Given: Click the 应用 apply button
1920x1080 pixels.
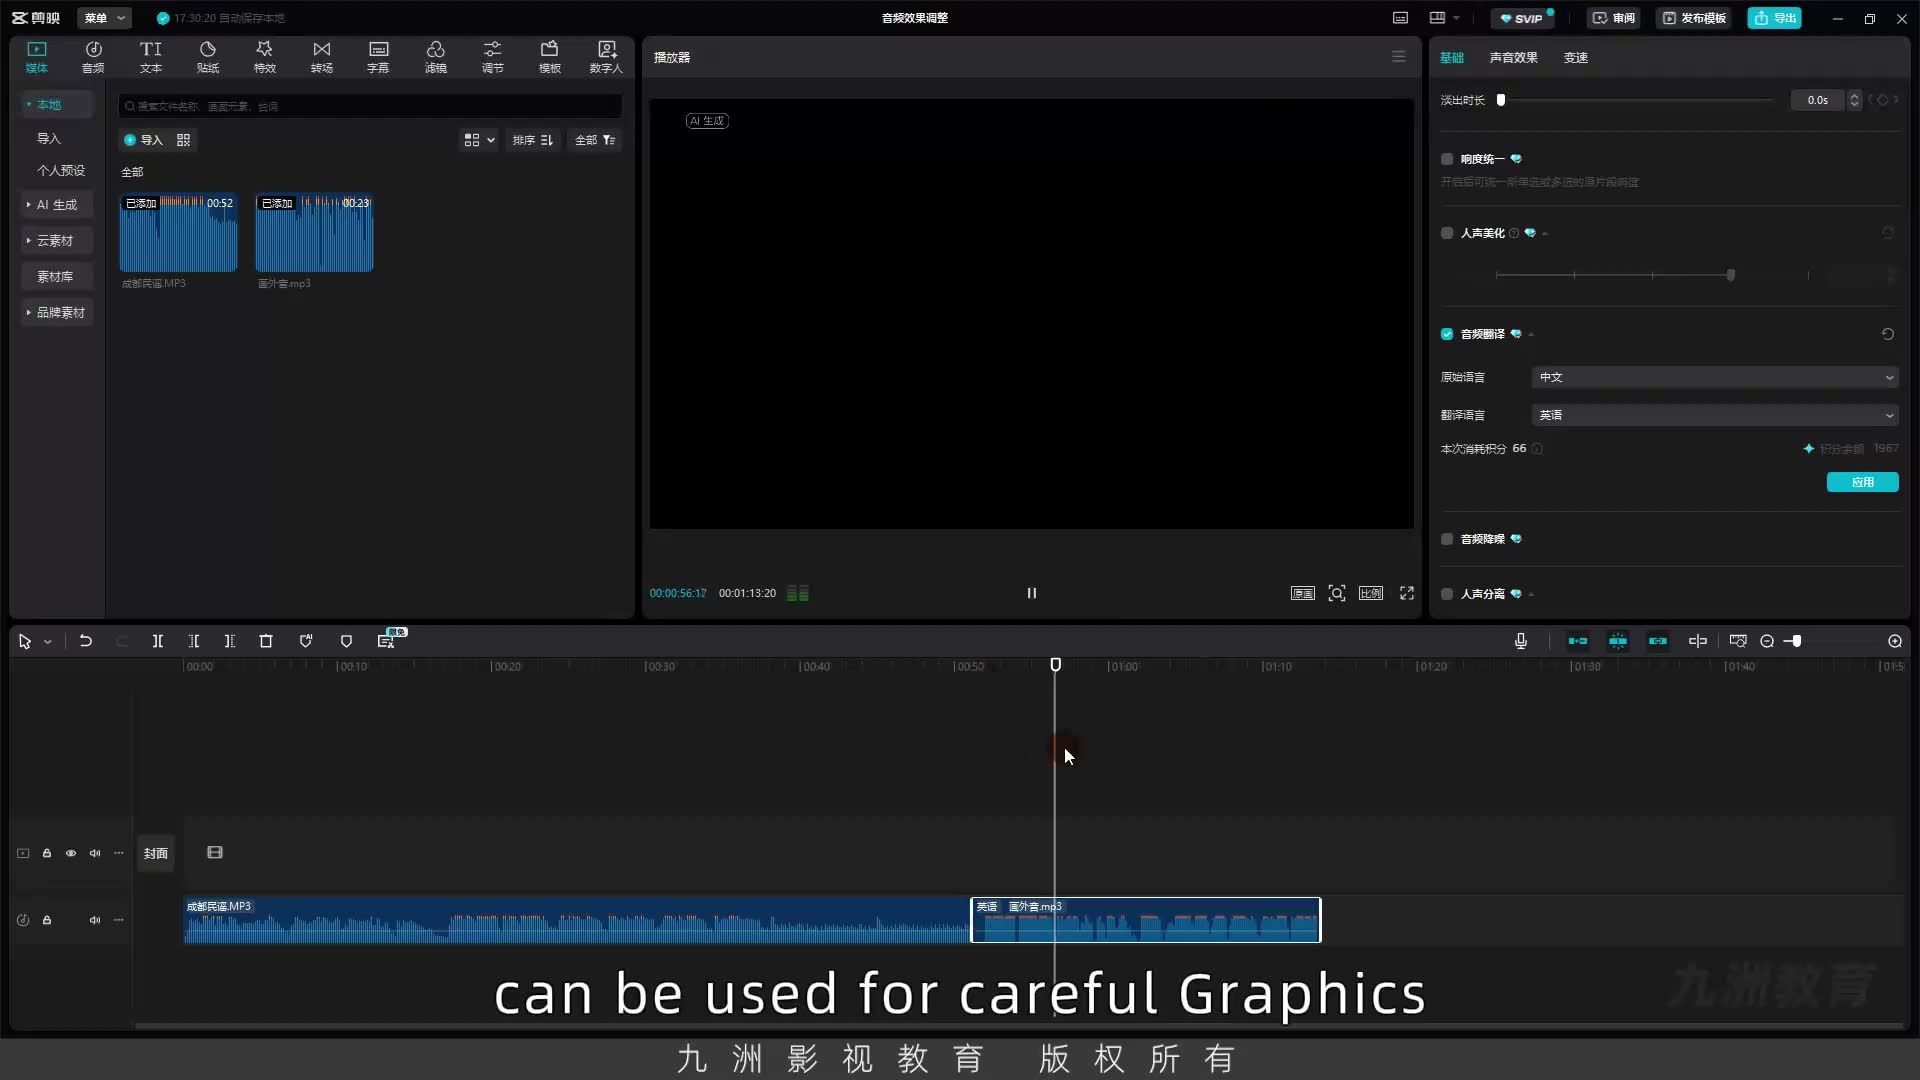Looking at the screenshot, I should coord(1862,482).
